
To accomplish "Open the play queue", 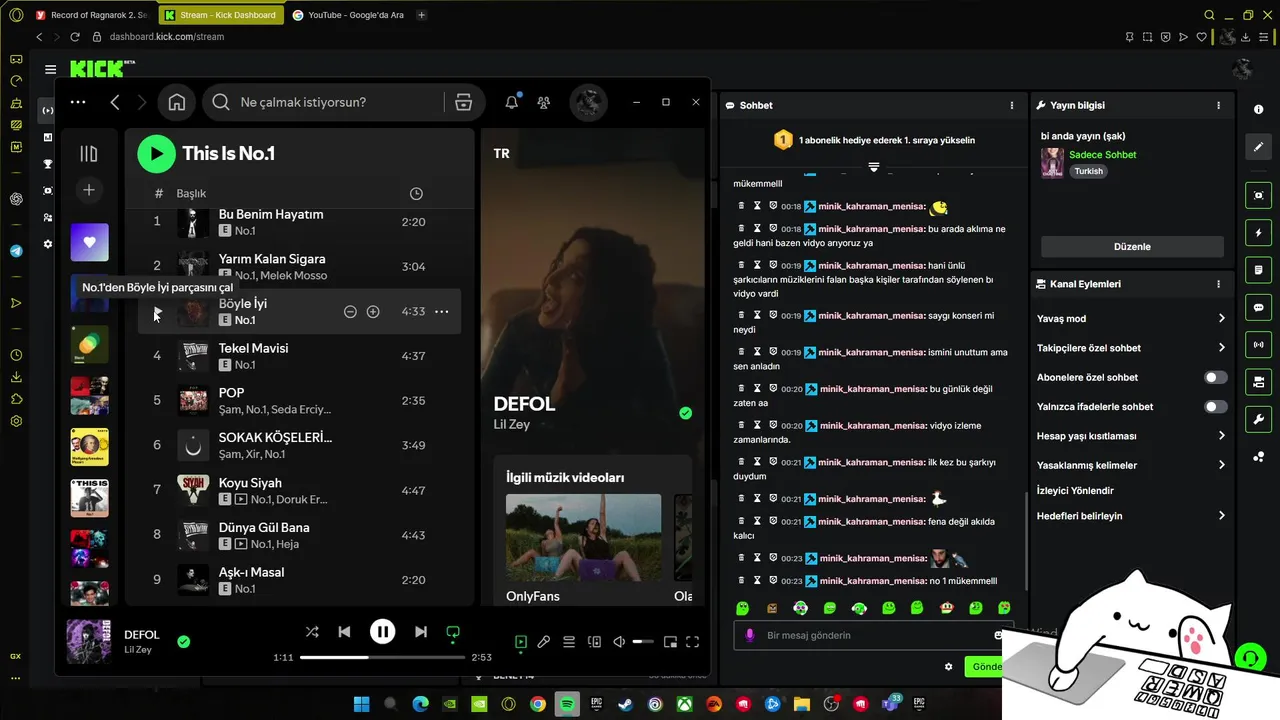I will 569,642.
